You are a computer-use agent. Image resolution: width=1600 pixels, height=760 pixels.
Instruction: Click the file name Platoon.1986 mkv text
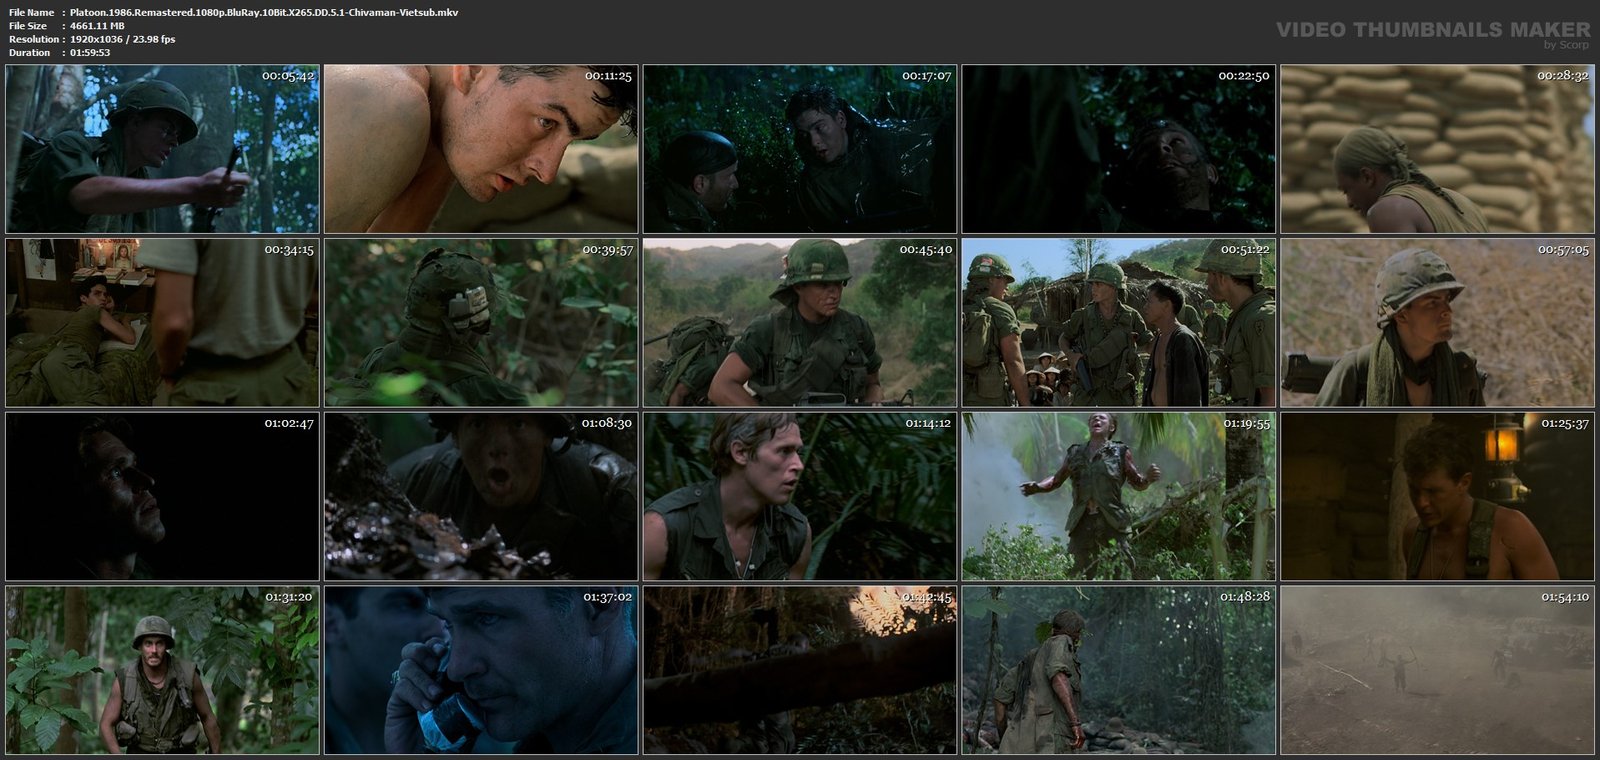pyautogui.click(x=264, y=12)
